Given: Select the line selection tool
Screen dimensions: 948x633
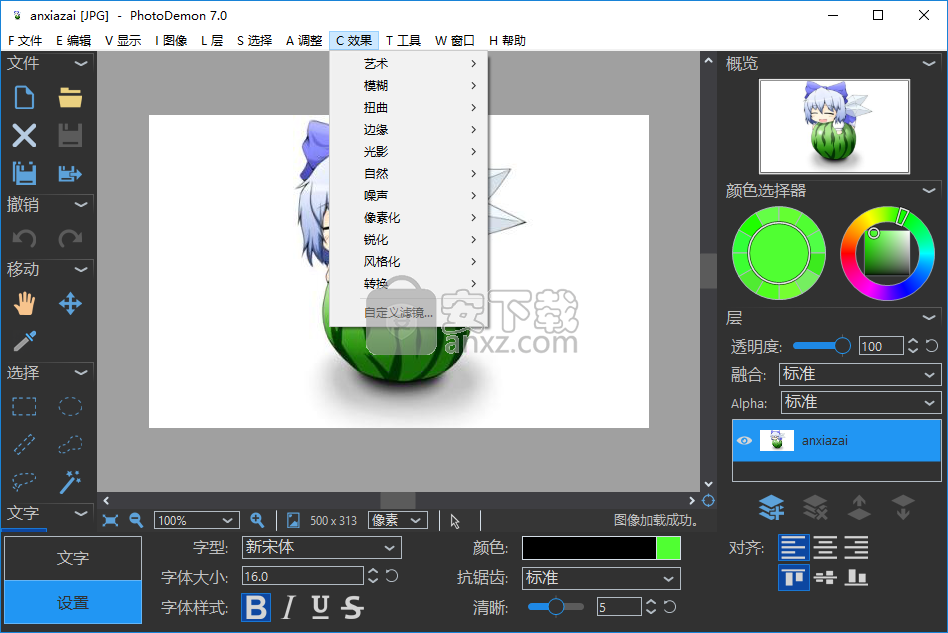Looking at the screenshot, I should (24, 444).
